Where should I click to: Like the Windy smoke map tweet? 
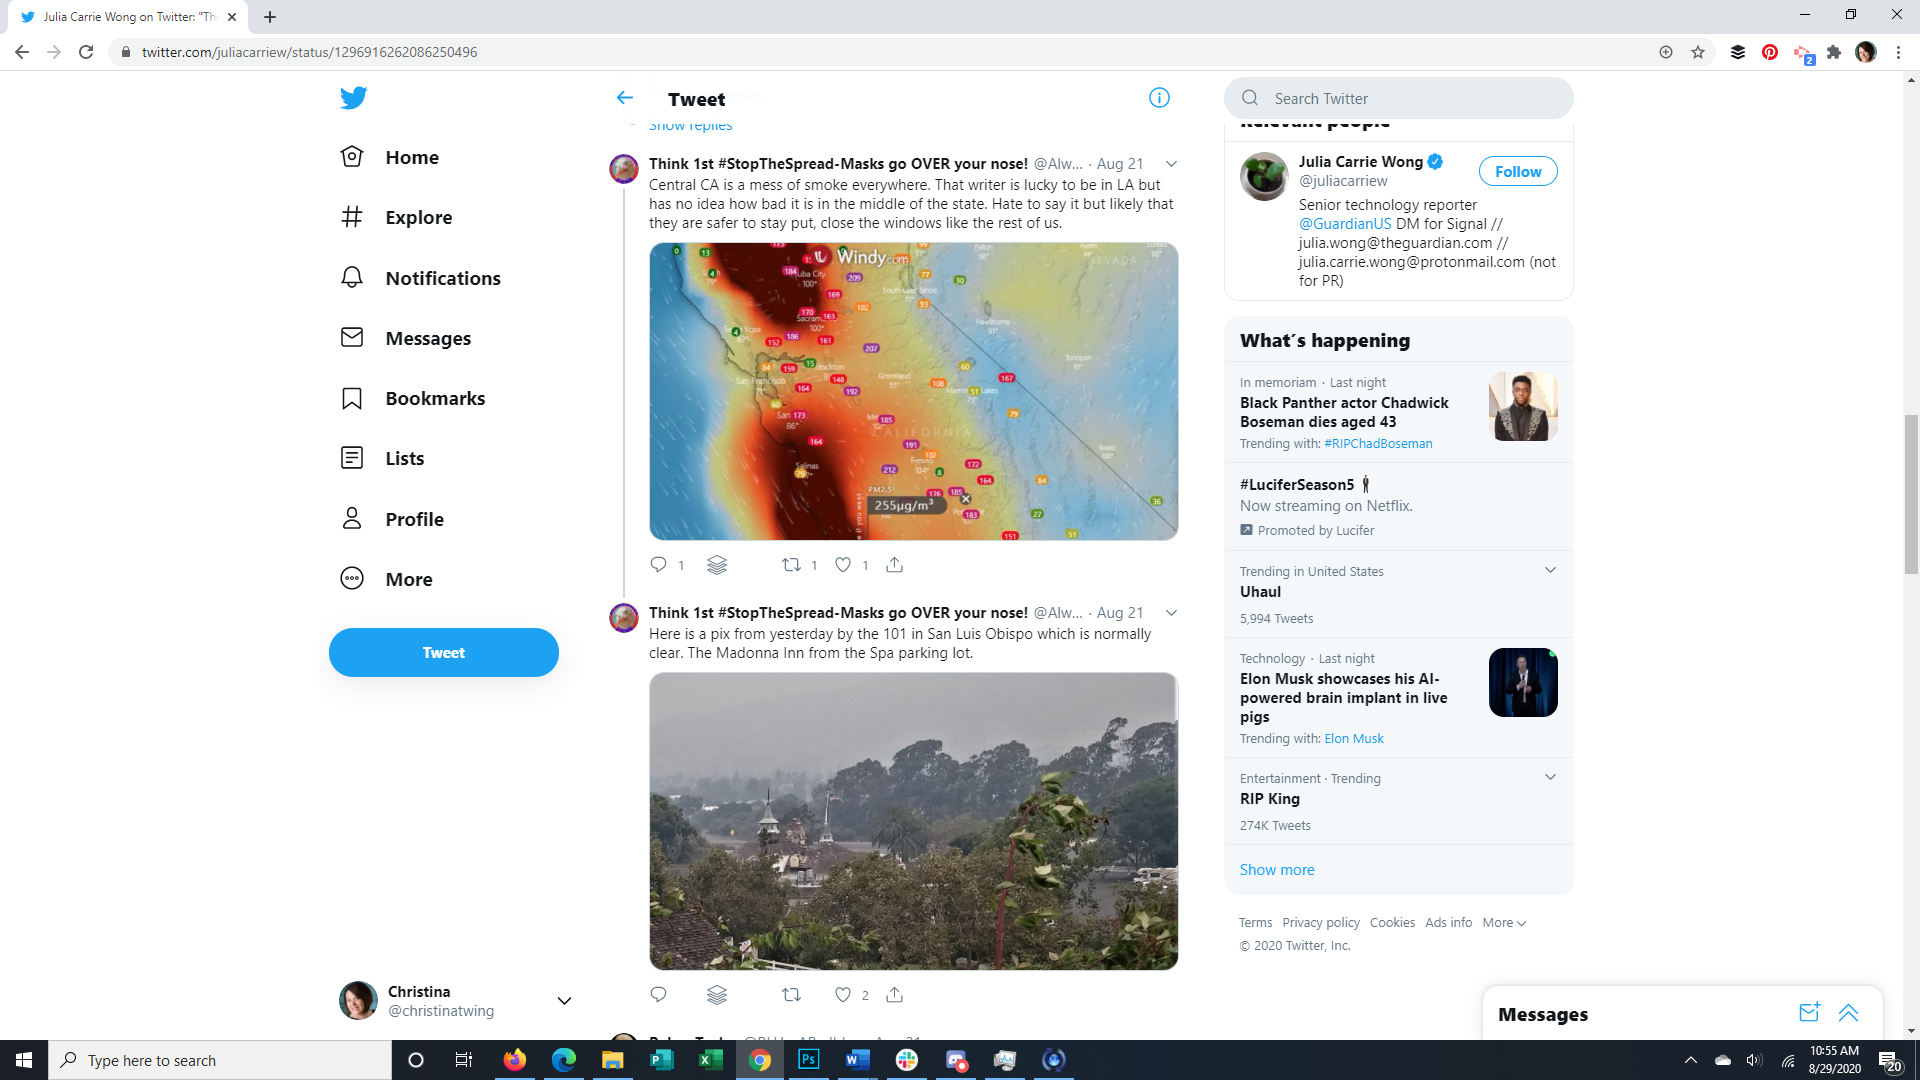pos(843,565)
